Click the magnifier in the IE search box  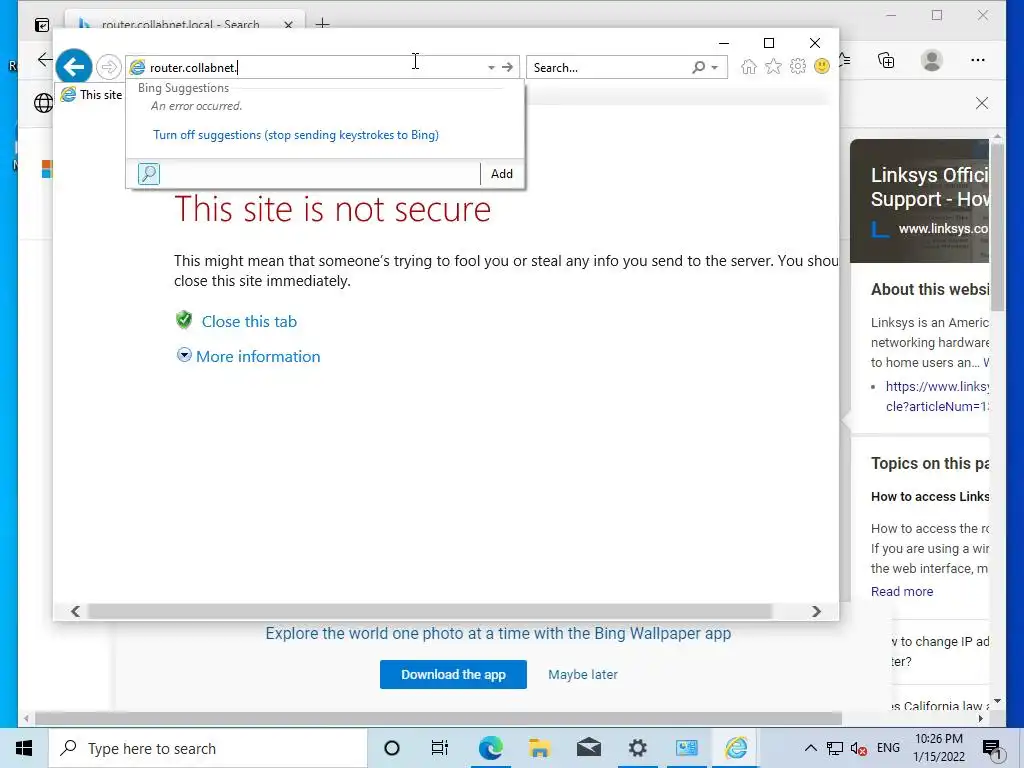click(x=699, y=67)
